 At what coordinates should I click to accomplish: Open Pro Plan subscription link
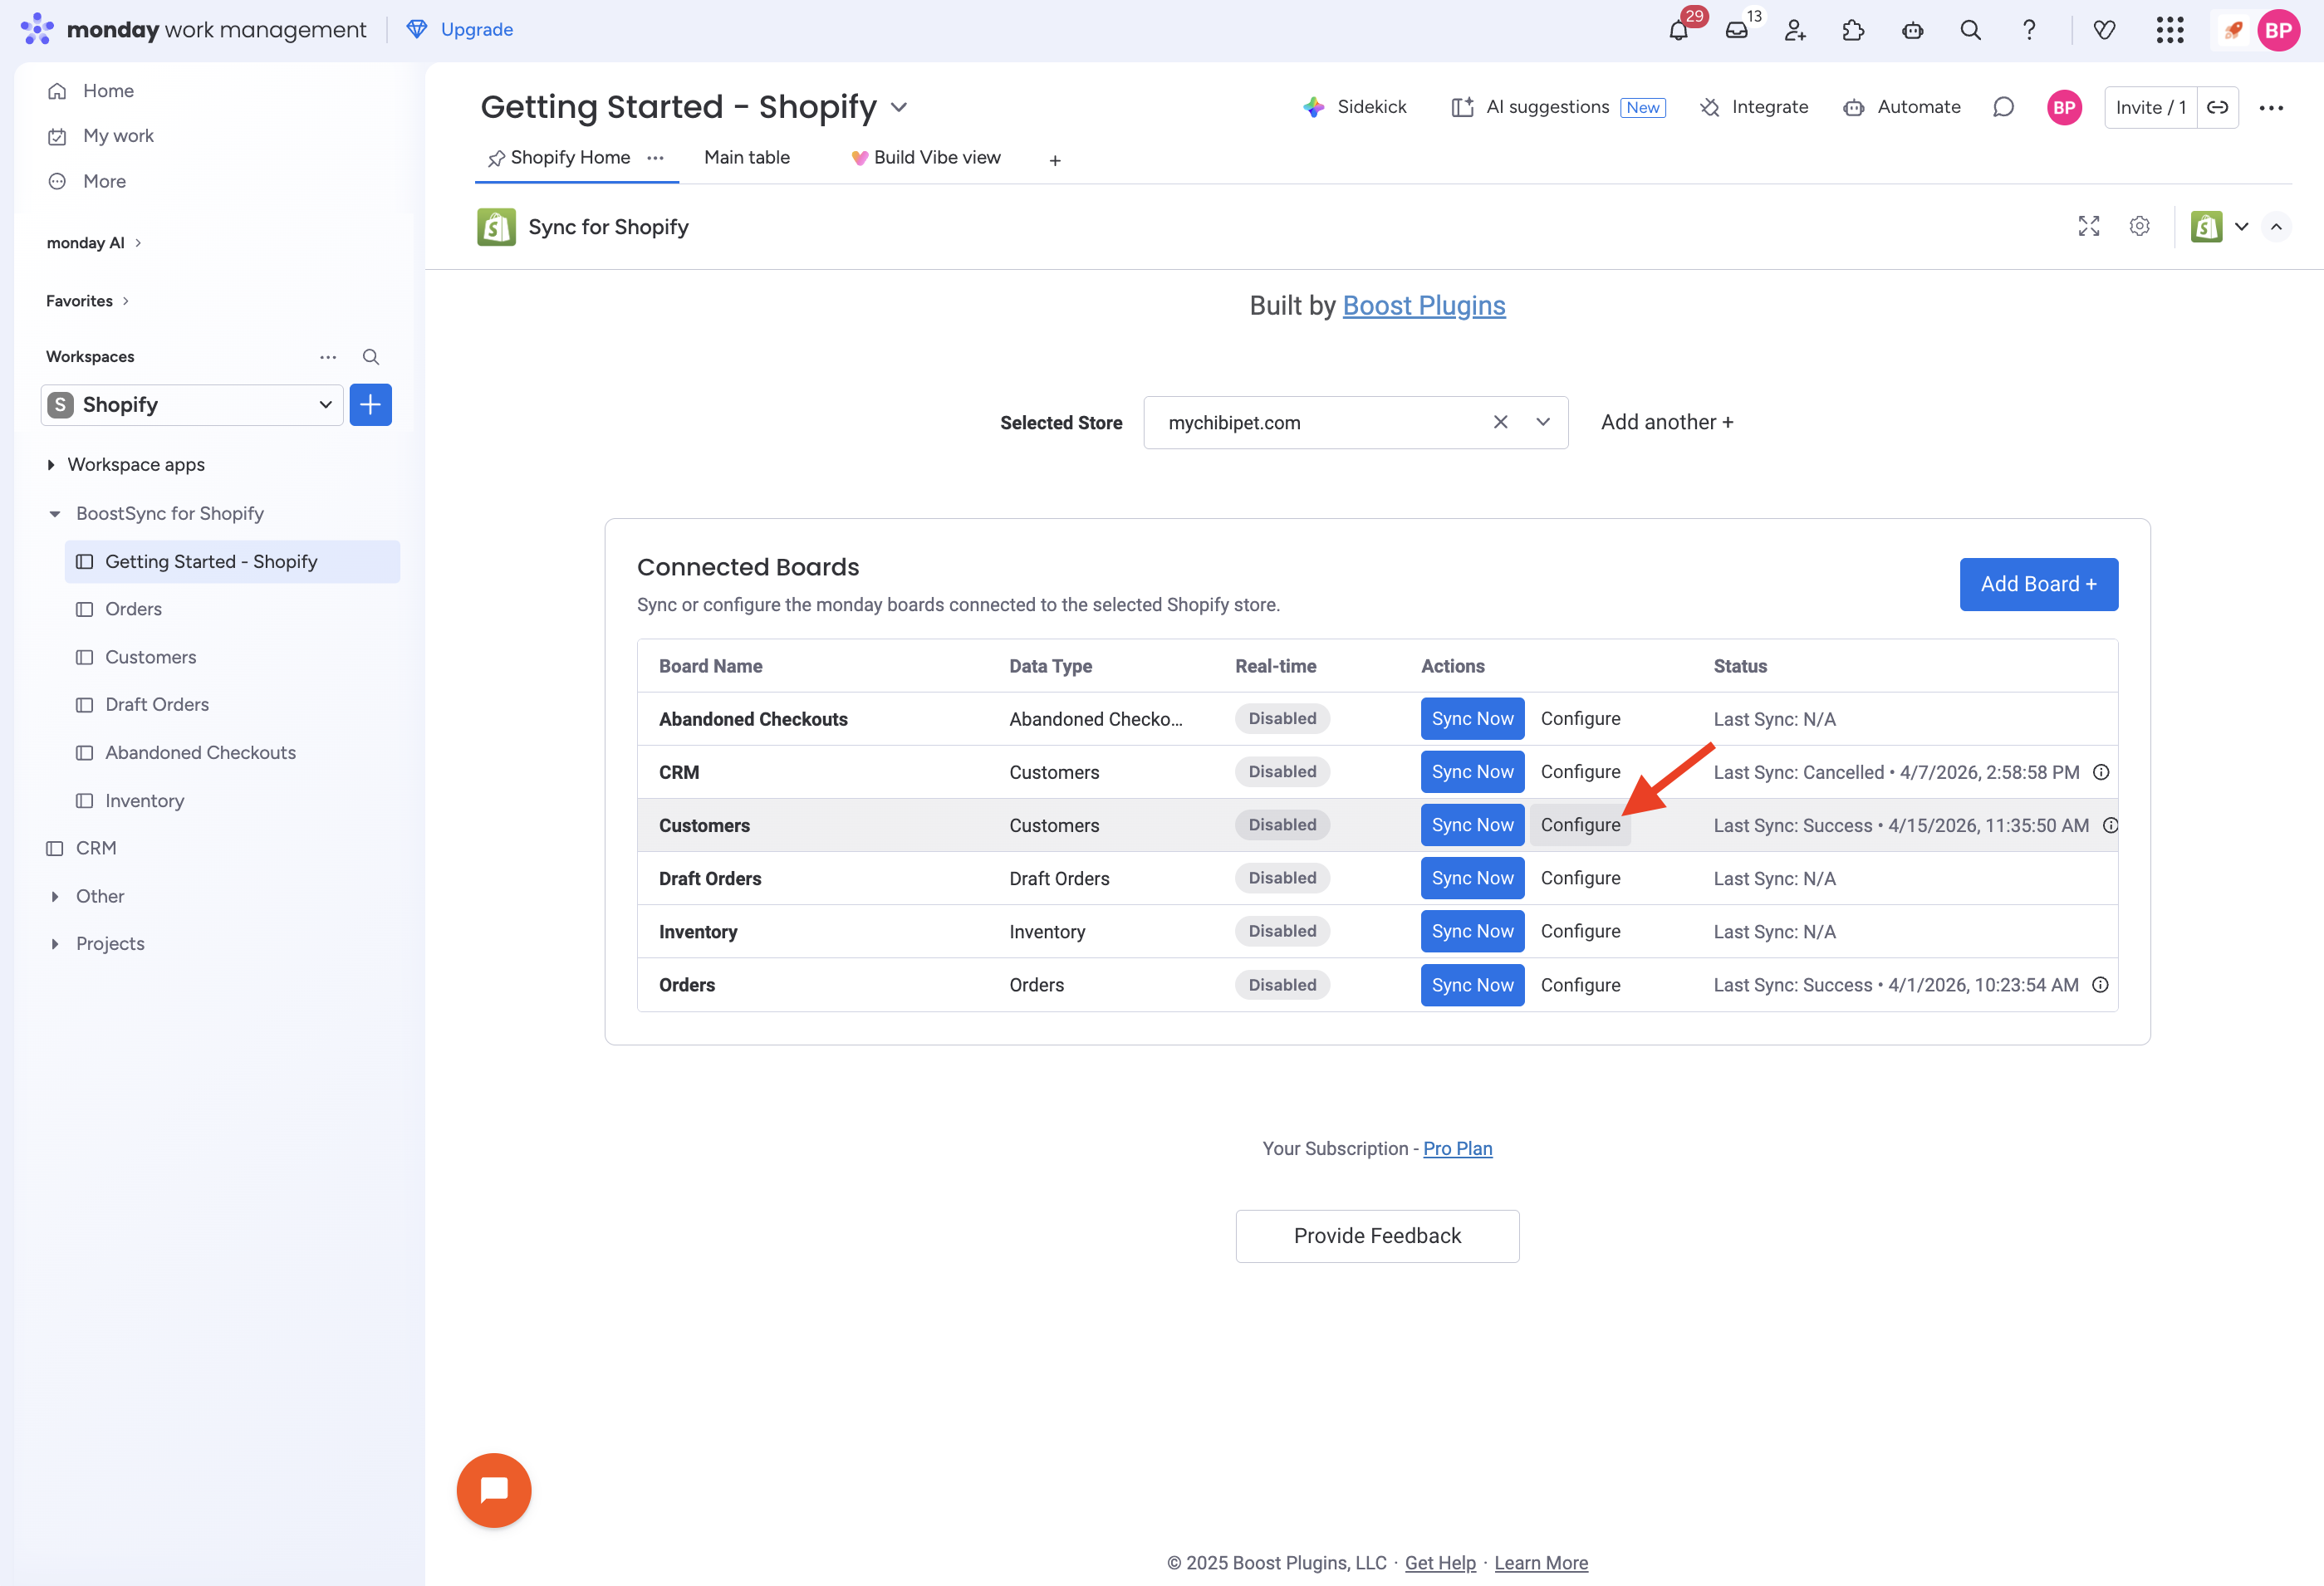[1457, 1149]
